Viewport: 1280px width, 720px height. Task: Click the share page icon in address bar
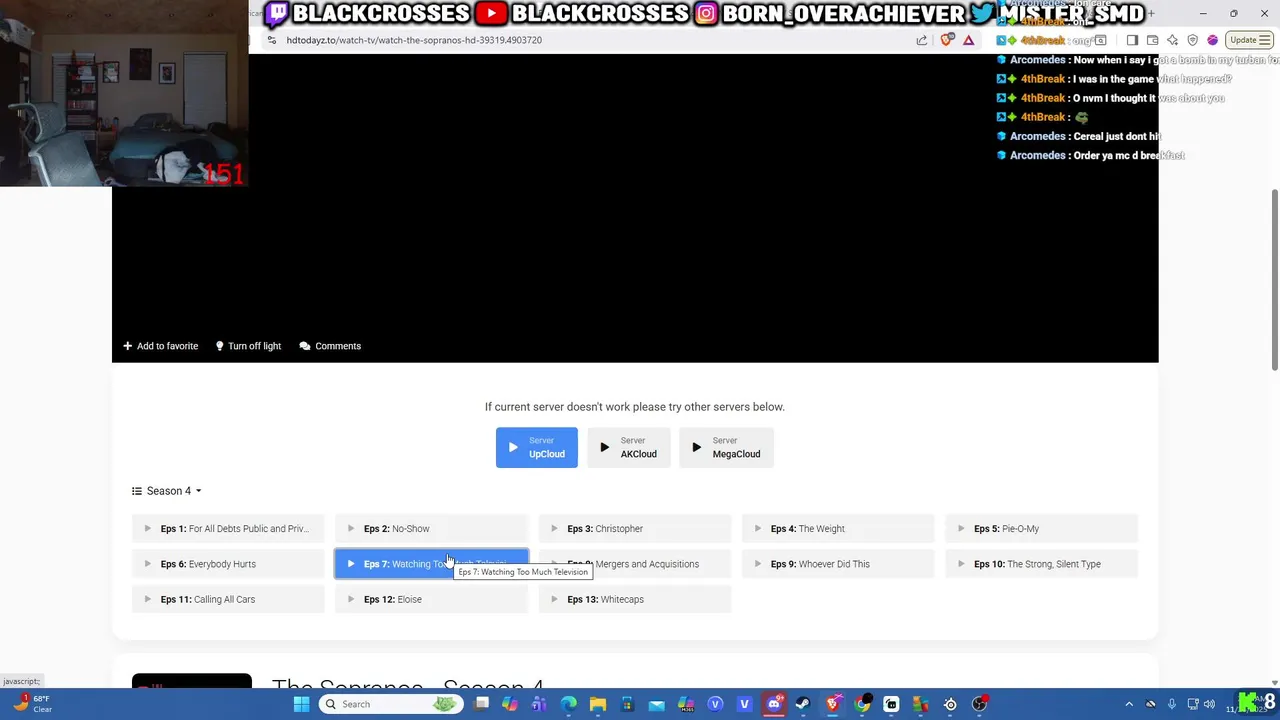point(921,40)
